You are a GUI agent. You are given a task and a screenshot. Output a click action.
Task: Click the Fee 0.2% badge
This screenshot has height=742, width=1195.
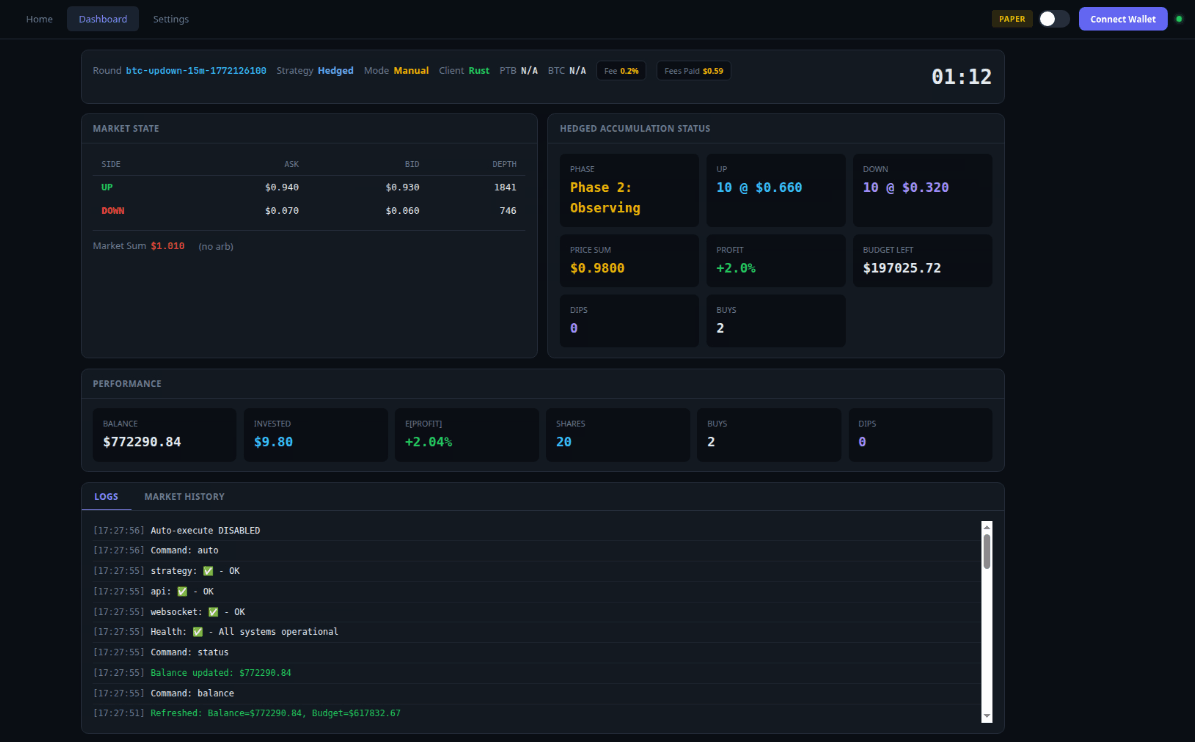pos(620,70)
